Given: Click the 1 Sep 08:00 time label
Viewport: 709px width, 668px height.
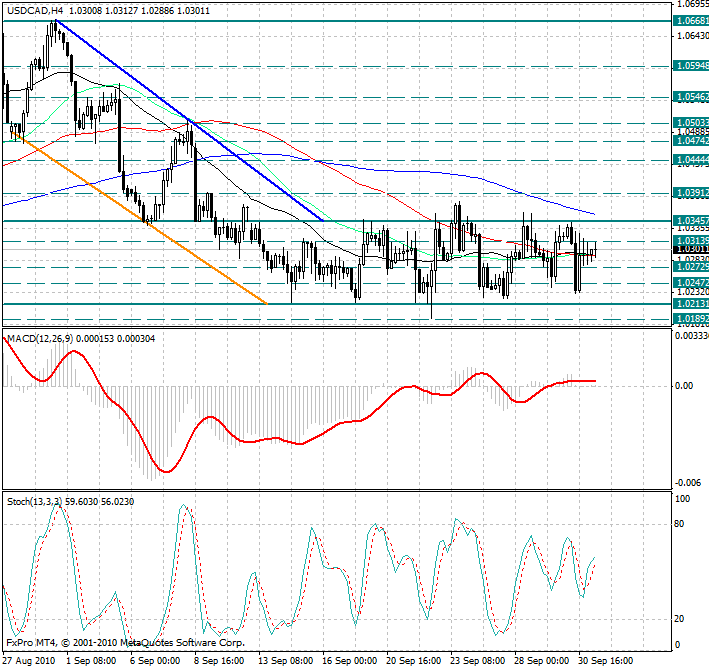Looking at the screenshot, I should point(91,661).
